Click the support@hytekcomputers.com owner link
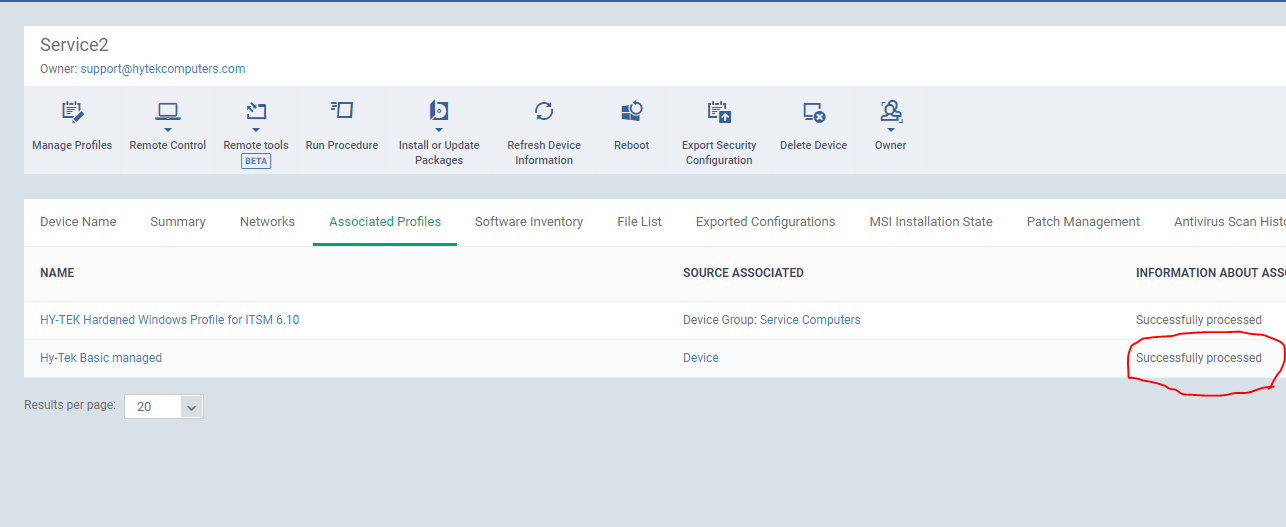The height and width of the screenshot is (527, 1286). pyautogui.click(x=163, y=69)
